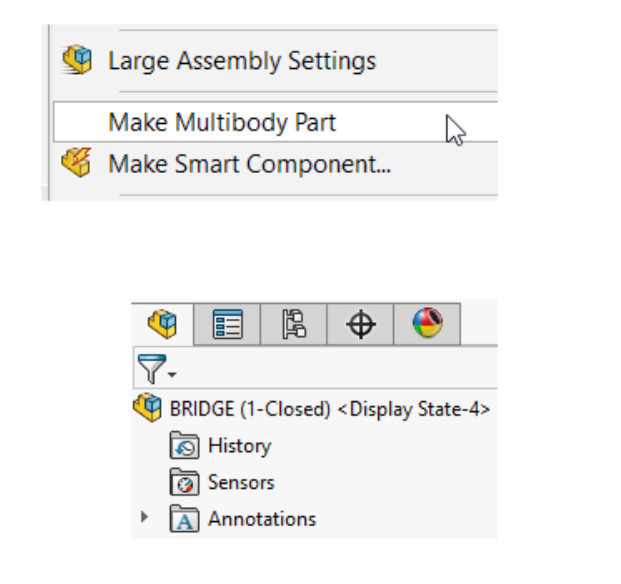Click the BRIDGE assembly icon
The width and height of the screenshot is (621, 584).
coord(148,408)
